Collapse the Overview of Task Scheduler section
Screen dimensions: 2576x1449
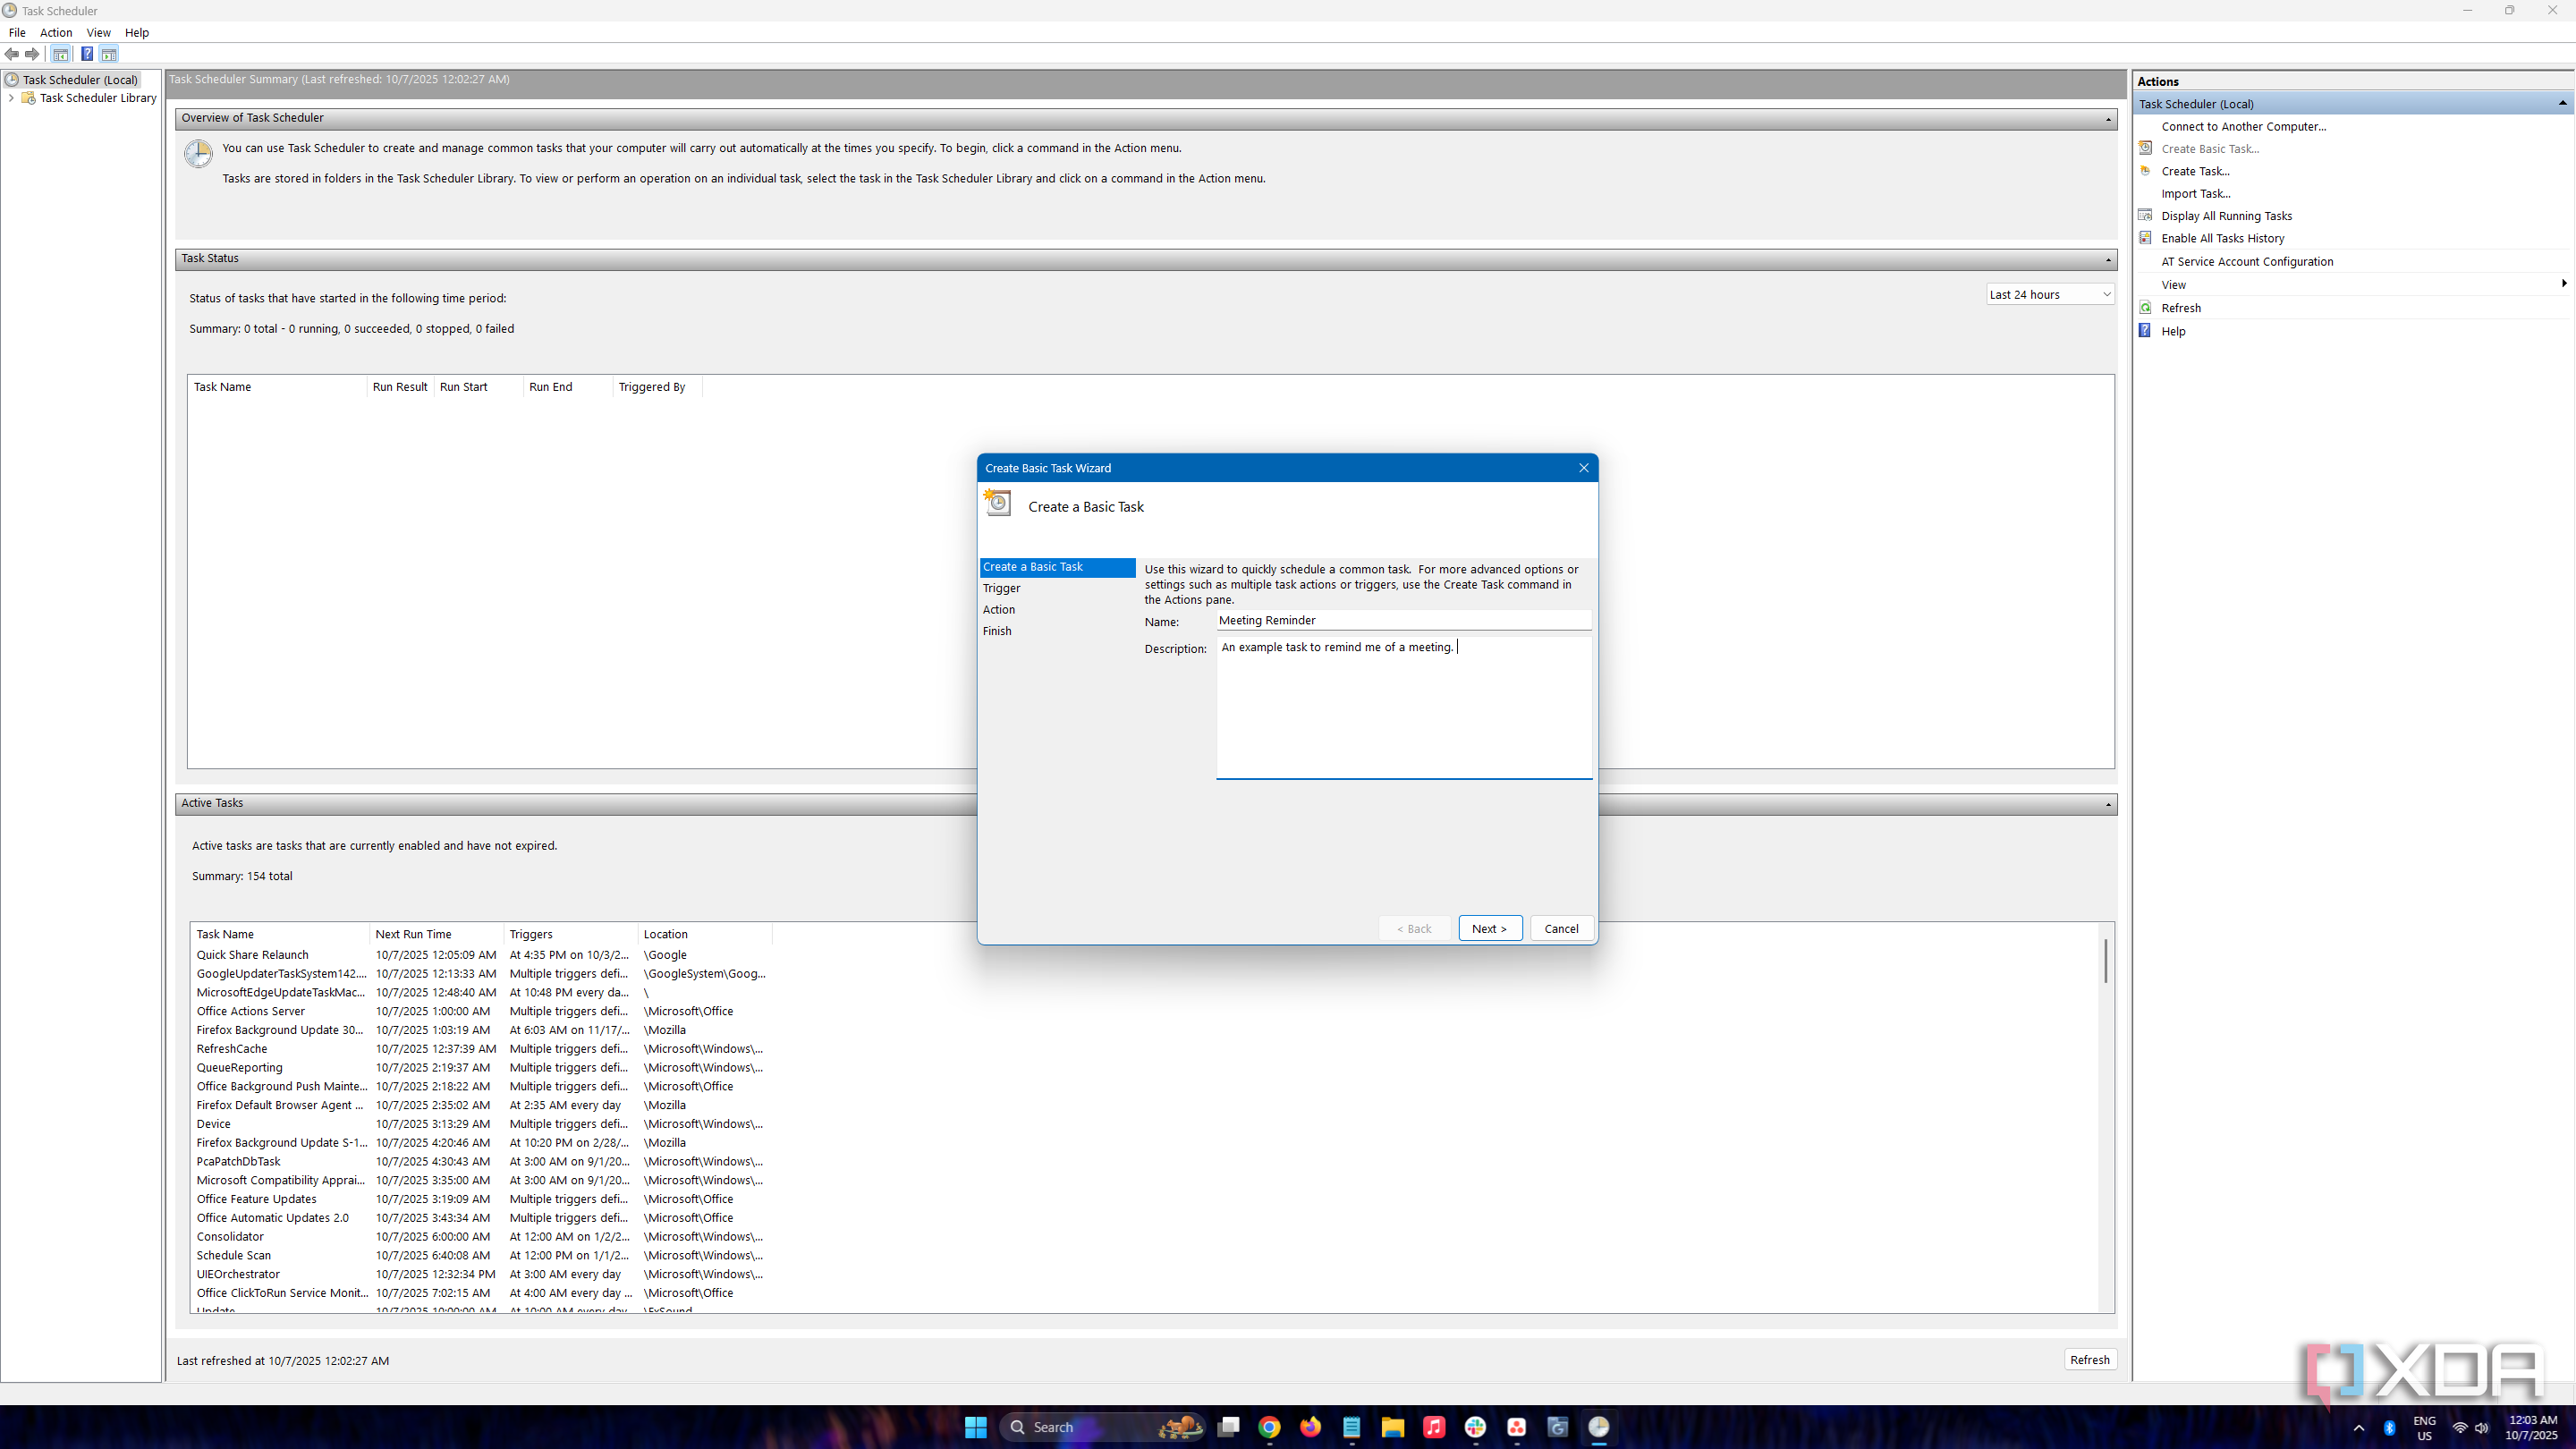click(2108, 119)
